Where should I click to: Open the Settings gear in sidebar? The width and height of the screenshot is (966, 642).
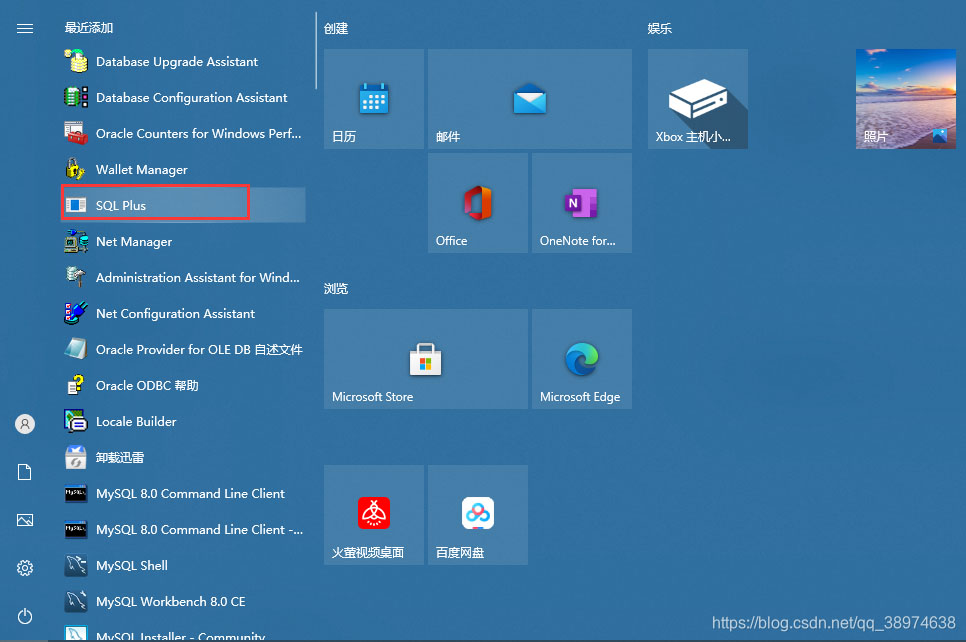[x=25, y=568]
